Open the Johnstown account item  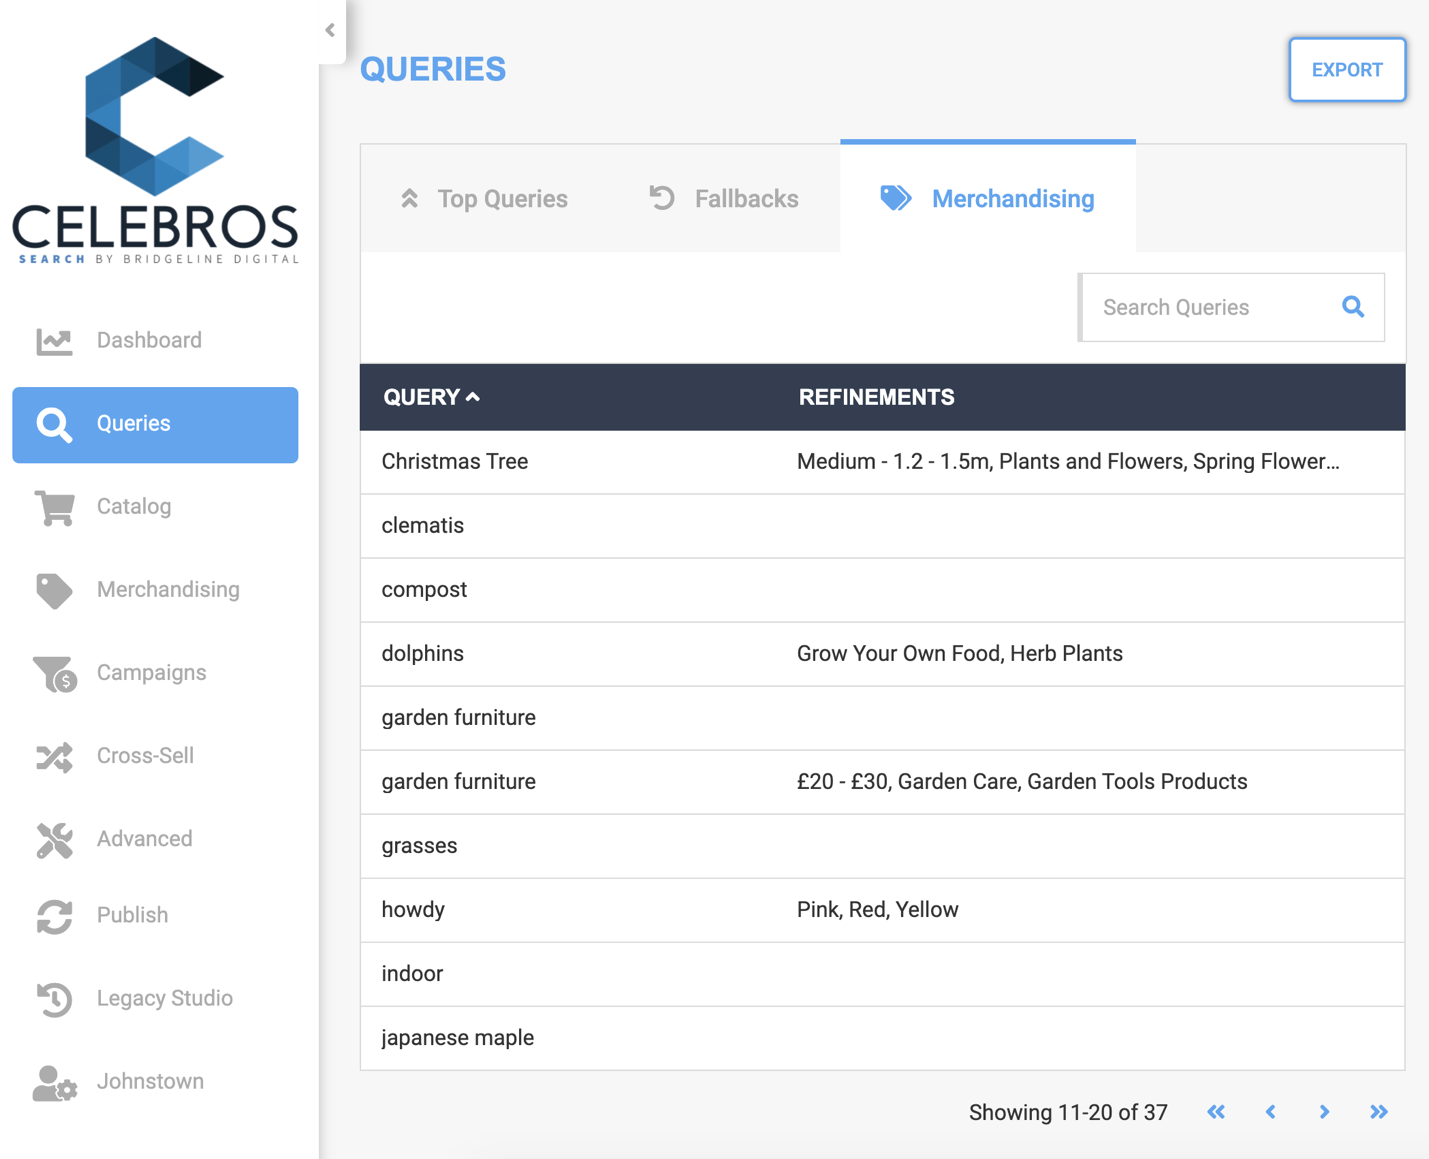point(155,1081)
